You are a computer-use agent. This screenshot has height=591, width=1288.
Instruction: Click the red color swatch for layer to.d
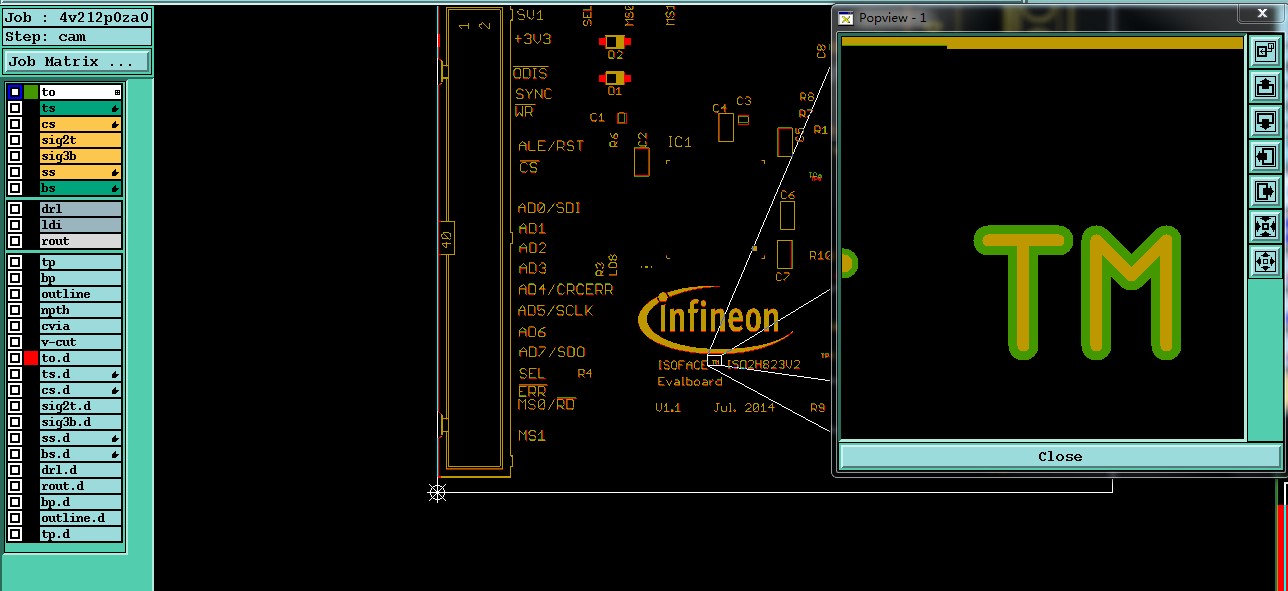pyautogui.click(x=31, y=358)
